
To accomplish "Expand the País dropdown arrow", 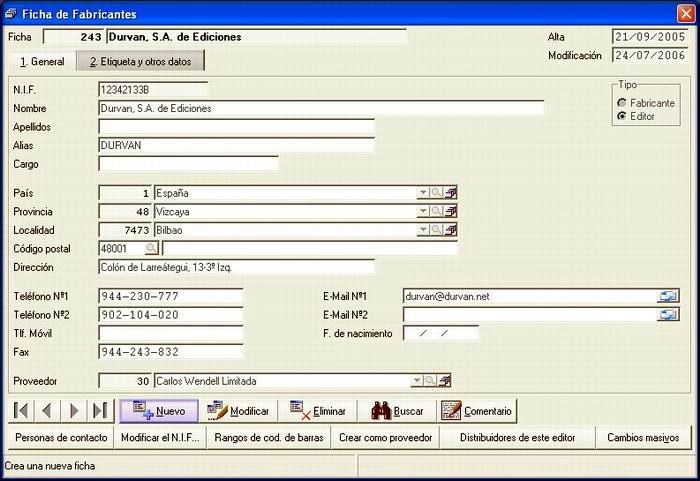I will 423,193.
